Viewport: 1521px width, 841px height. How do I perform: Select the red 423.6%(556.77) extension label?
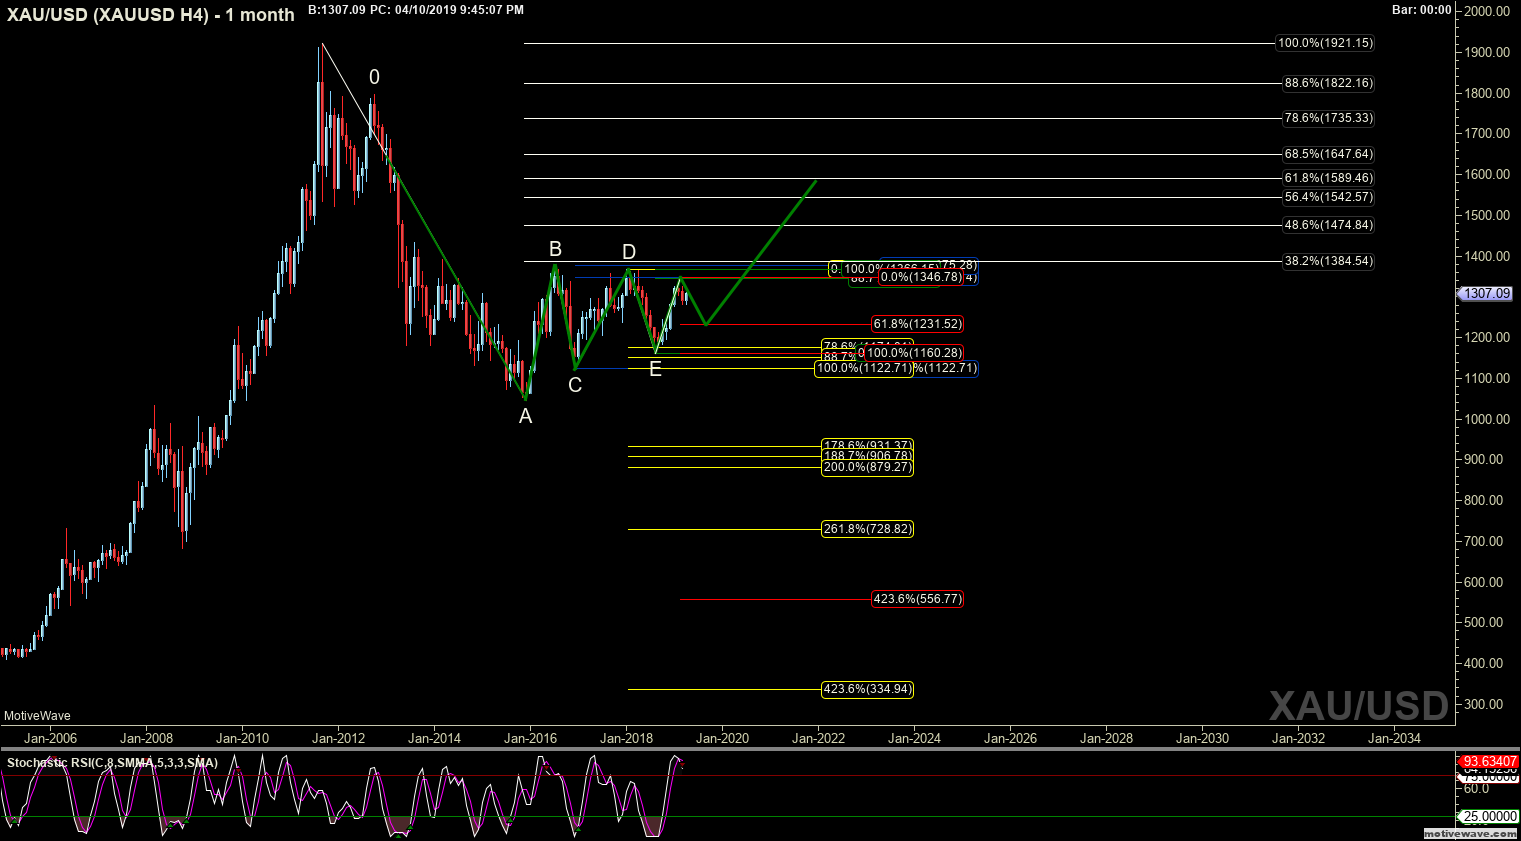tap(917, 599)
